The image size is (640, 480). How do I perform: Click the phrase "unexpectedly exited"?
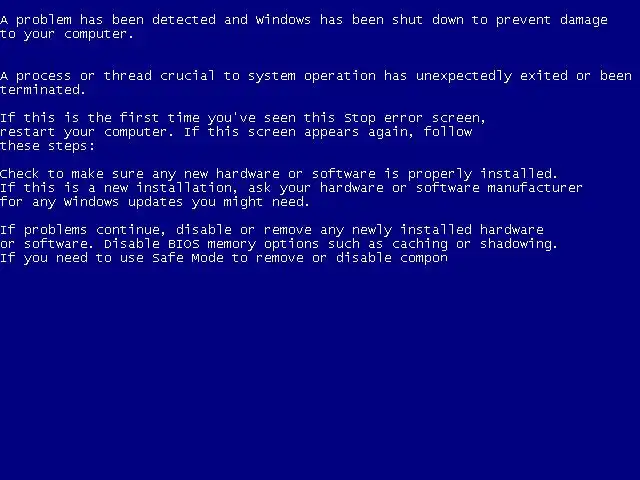click(491, 76)
